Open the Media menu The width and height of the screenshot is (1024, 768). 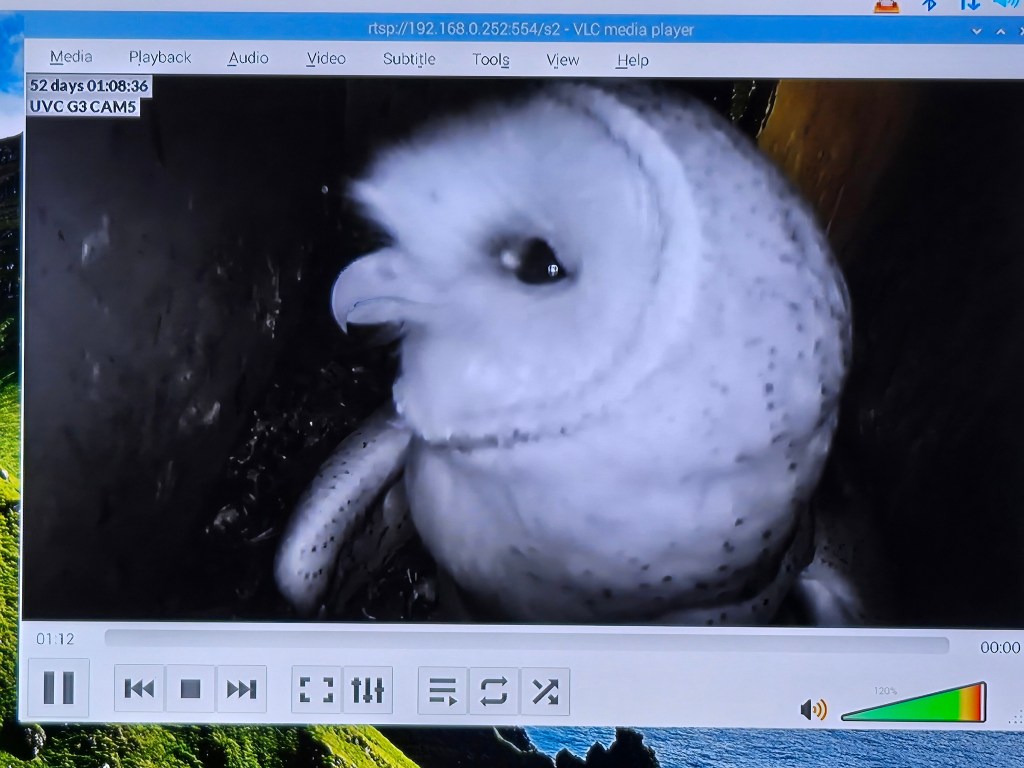coord(71,57)
